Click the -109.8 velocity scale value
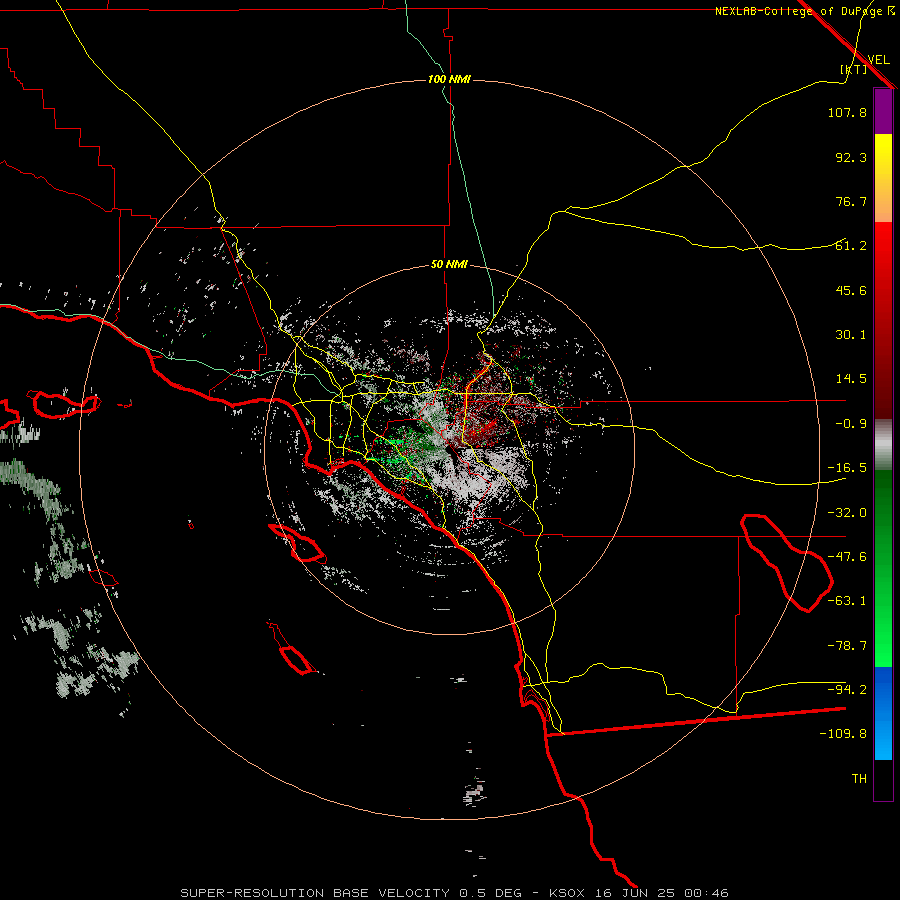This screenshot has width=900, height=900. point(843,734)
